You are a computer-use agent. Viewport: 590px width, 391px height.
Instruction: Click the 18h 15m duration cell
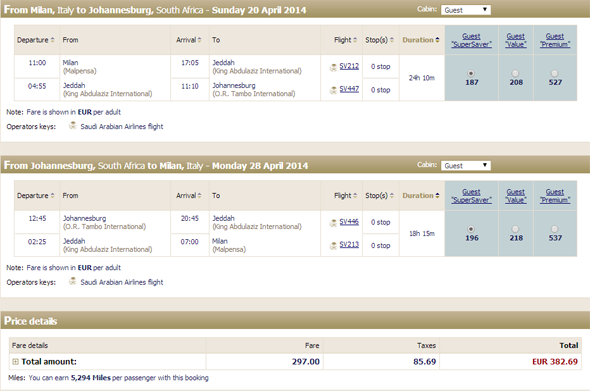click(422, 234)
